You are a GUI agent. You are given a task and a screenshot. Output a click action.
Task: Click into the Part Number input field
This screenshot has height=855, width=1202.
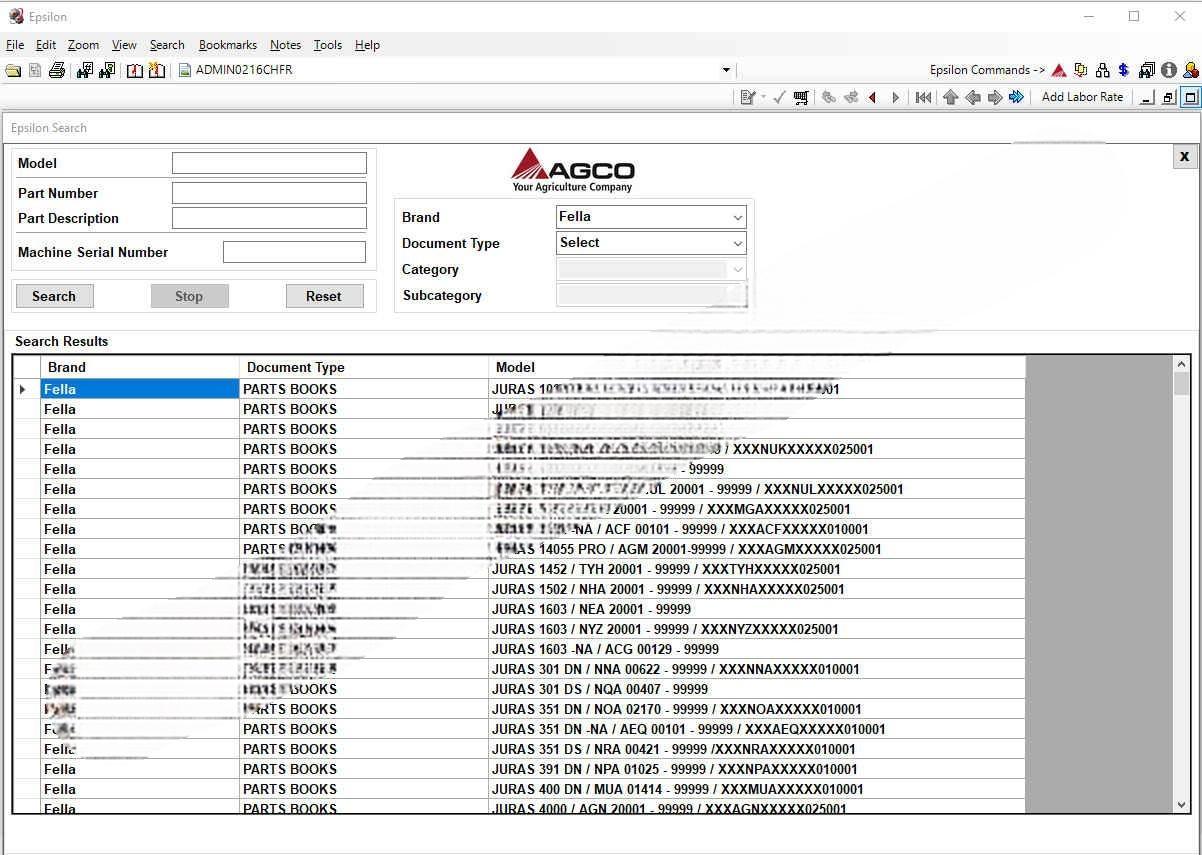coord(269,193)
